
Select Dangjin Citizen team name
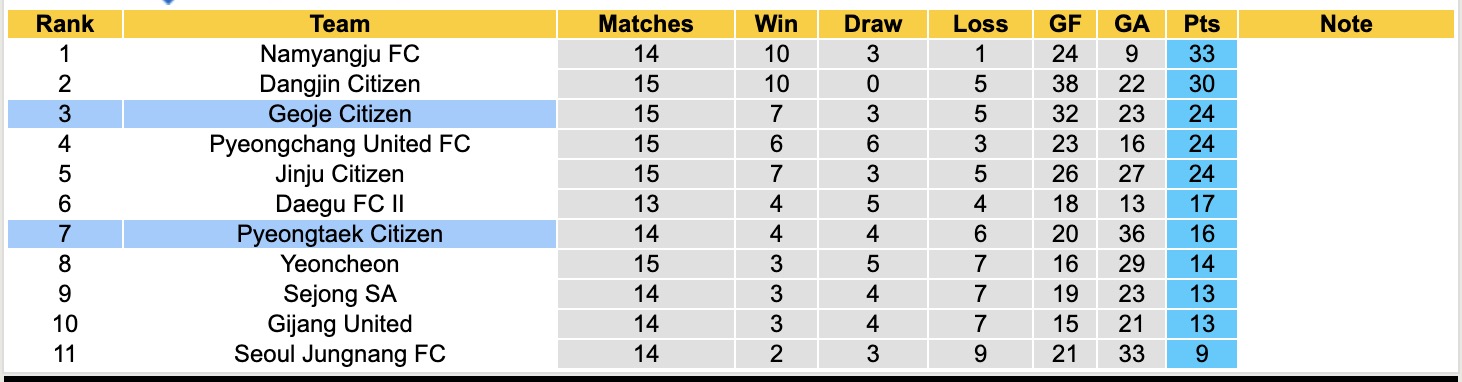point(340,84)
